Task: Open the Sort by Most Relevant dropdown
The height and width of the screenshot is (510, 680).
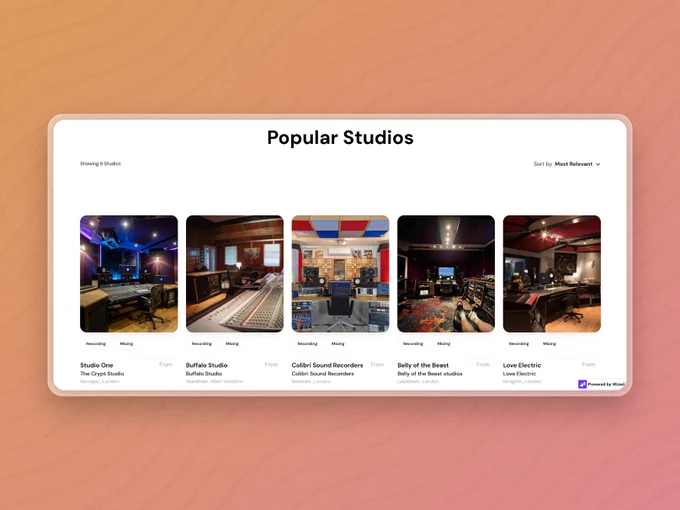Action: coord(567,164)
